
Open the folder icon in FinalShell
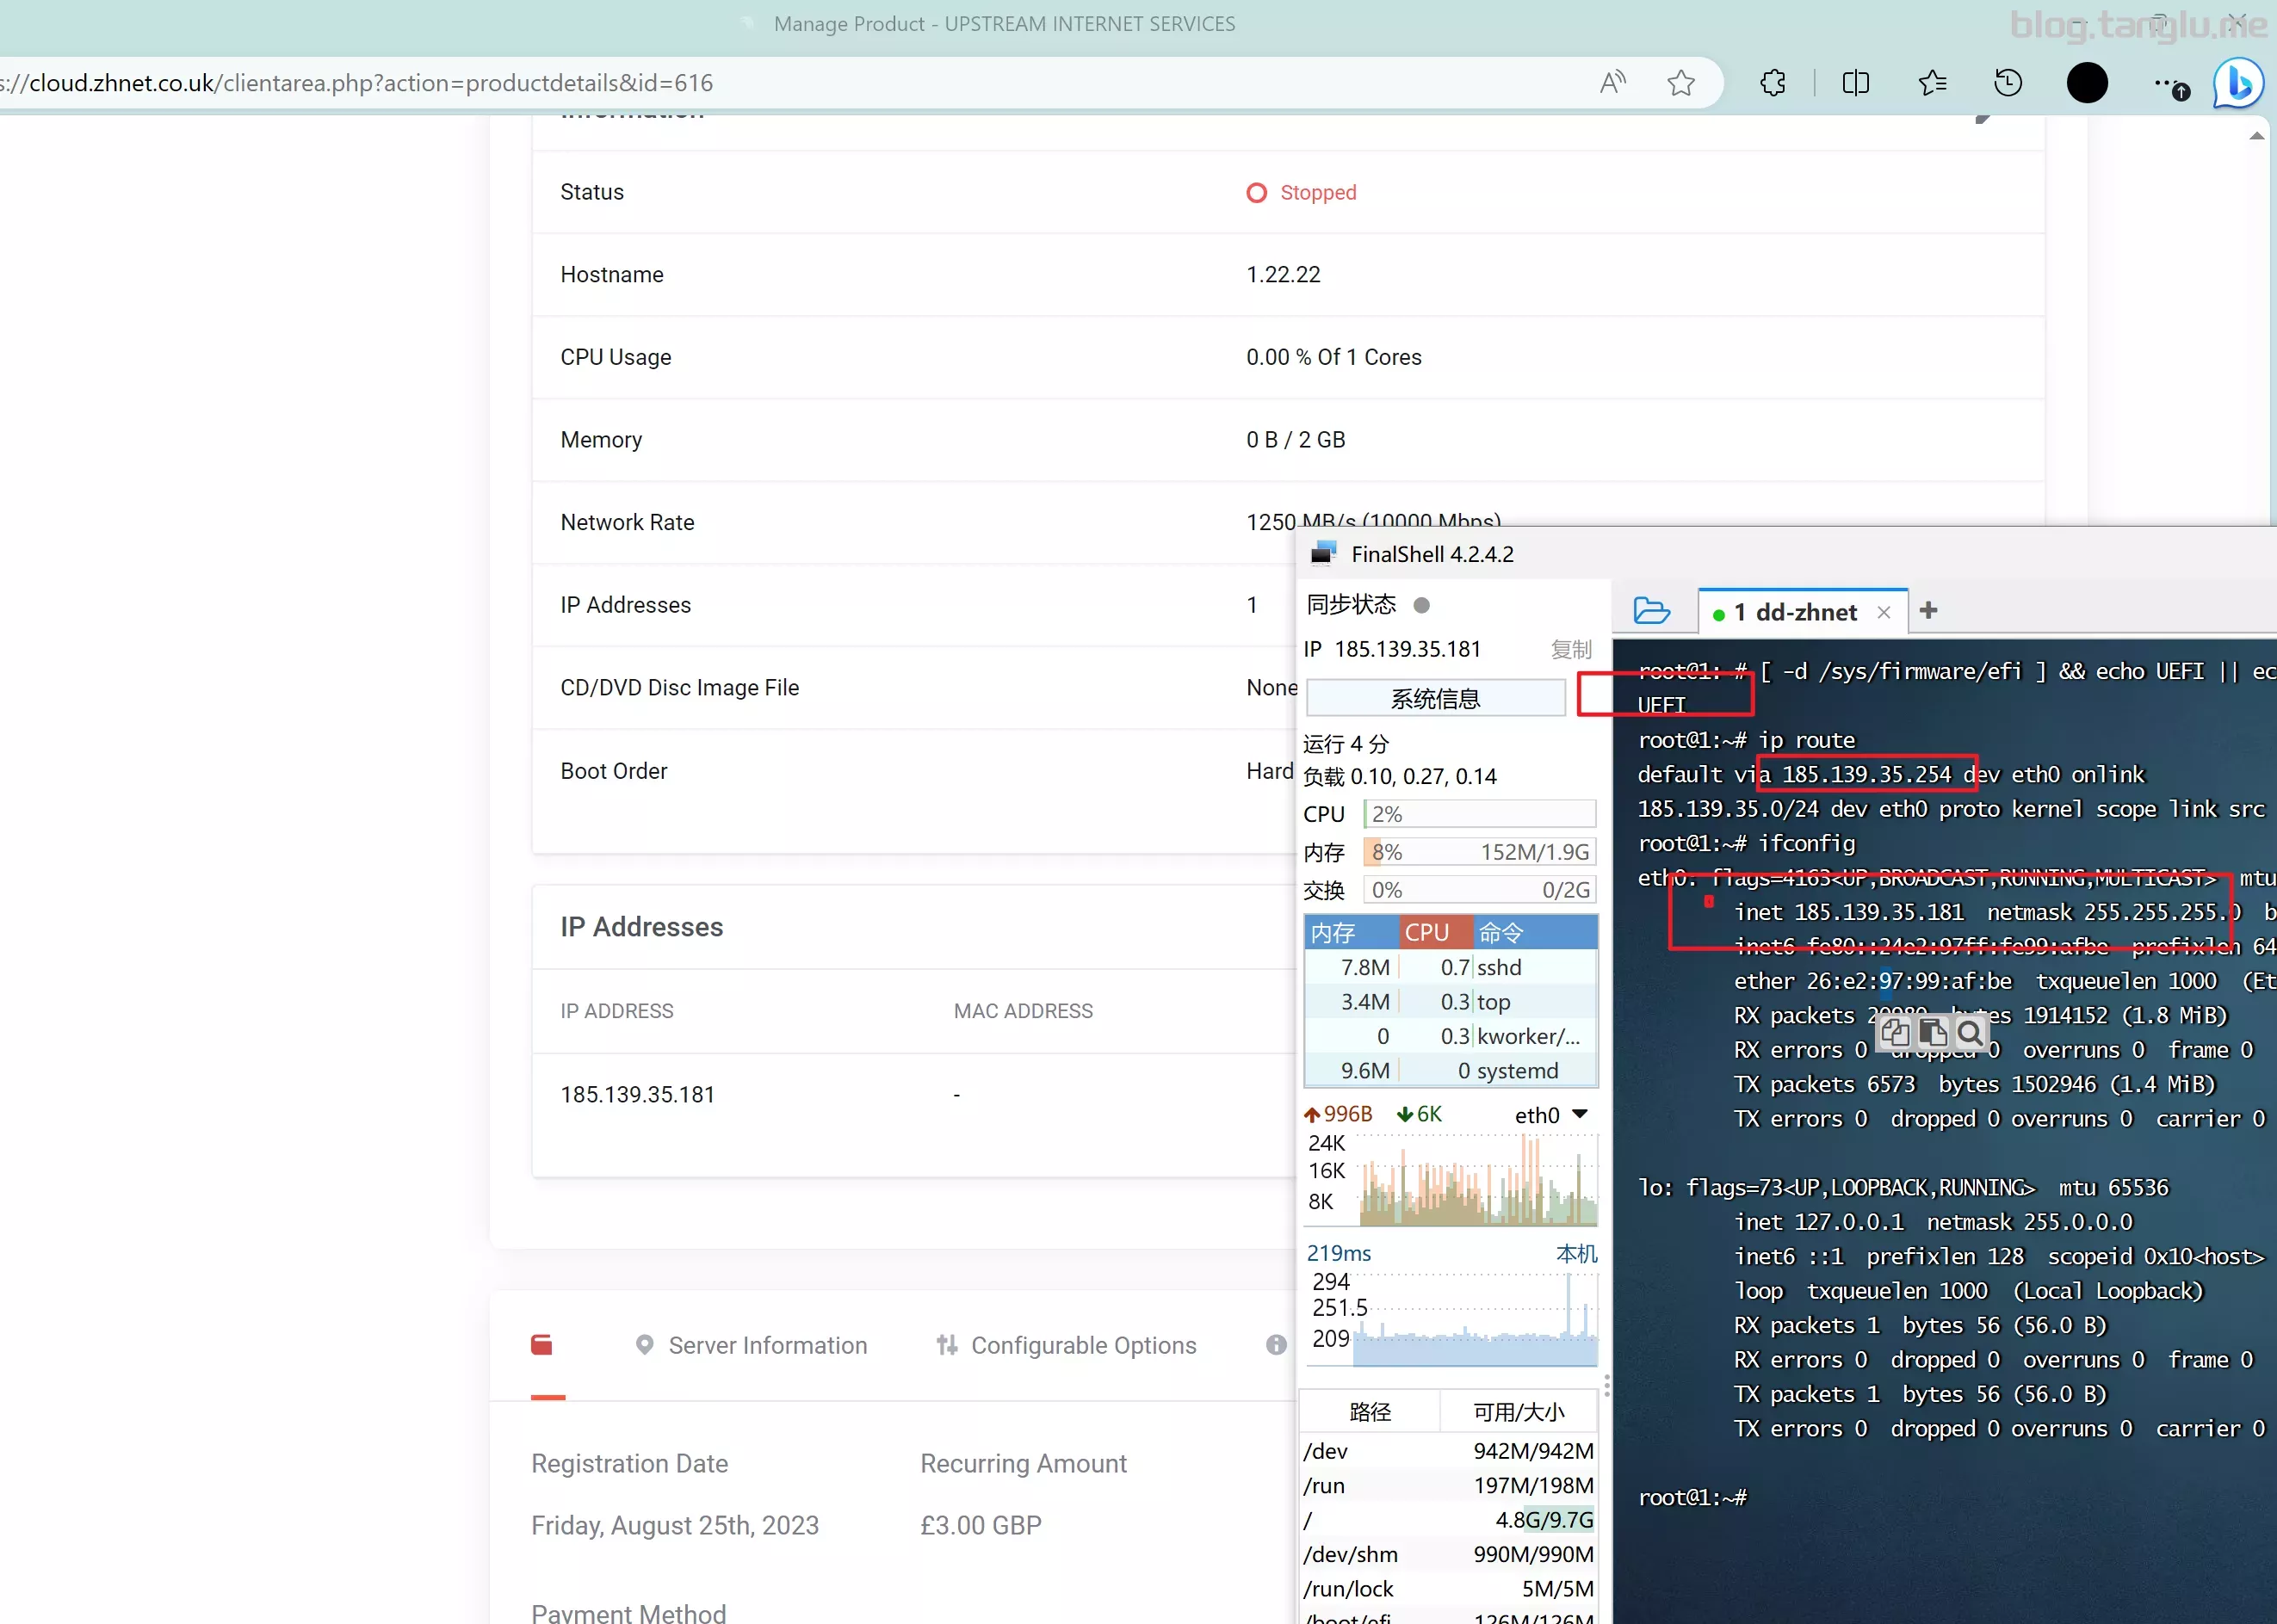(x=1651, y=610)
